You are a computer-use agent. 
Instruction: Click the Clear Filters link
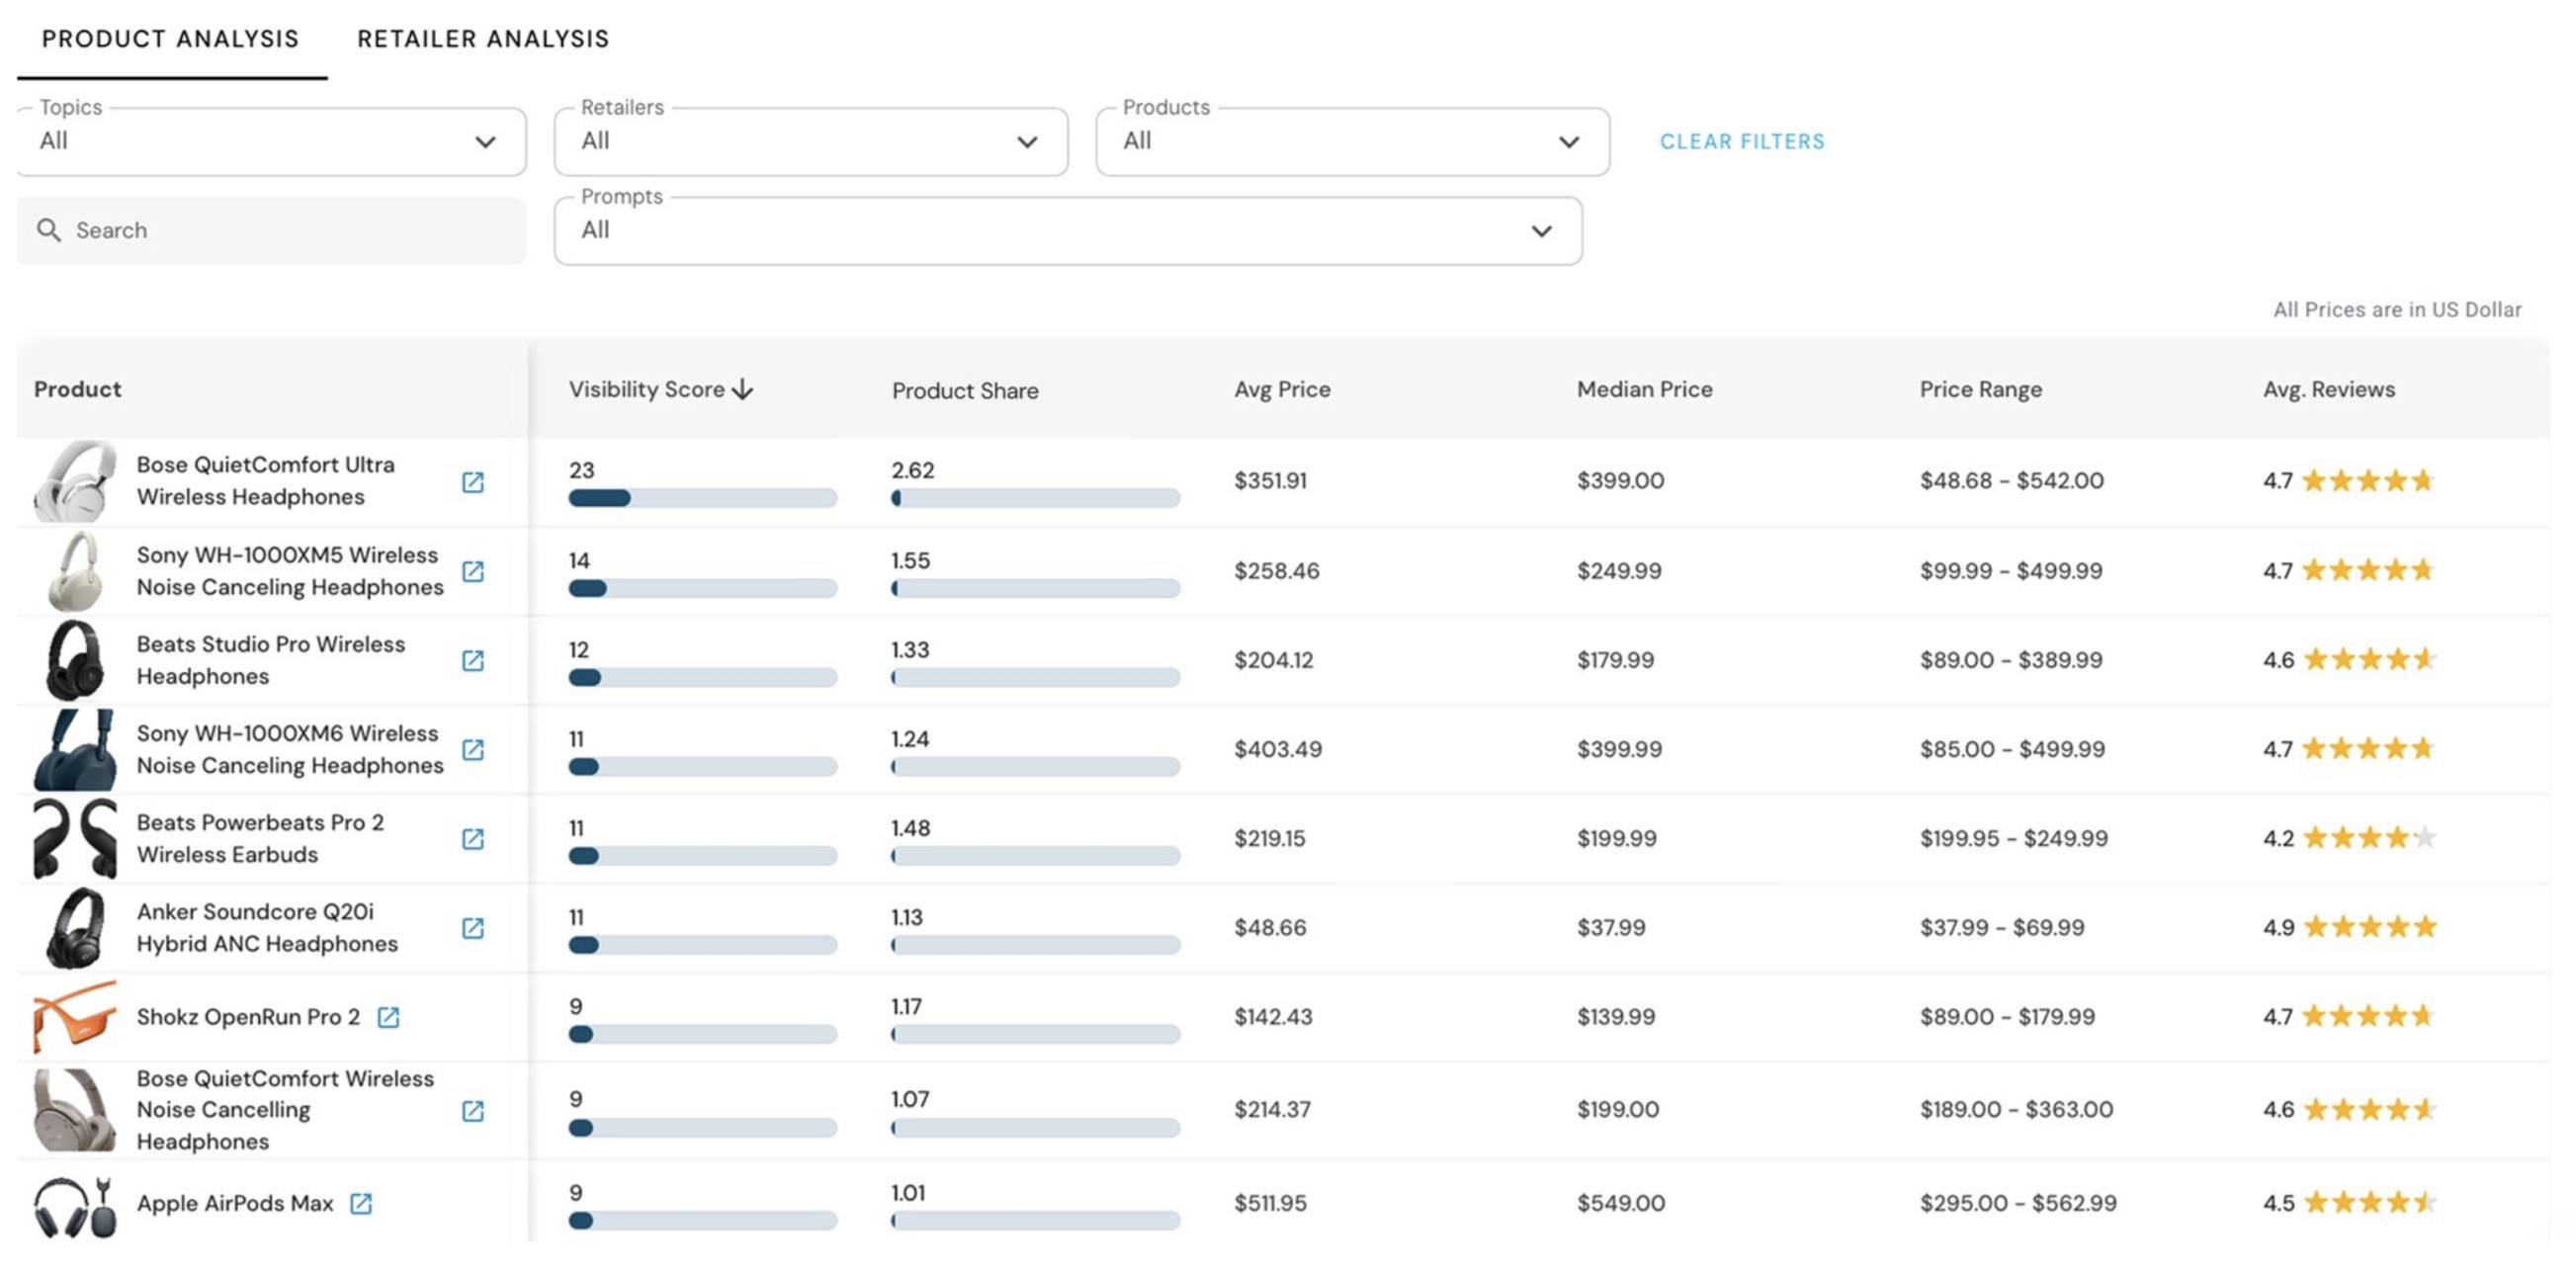point(1742,141)
